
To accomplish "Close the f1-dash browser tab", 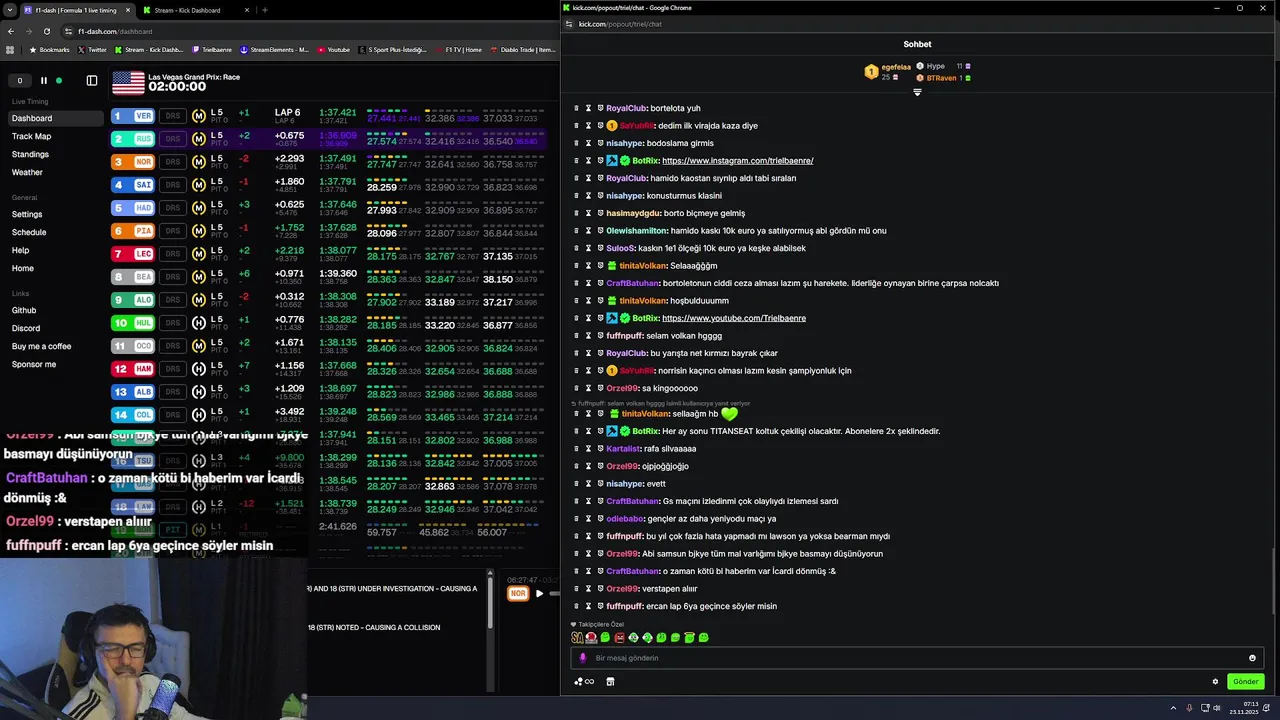I will pyautogui.click(x=128, y=10).
